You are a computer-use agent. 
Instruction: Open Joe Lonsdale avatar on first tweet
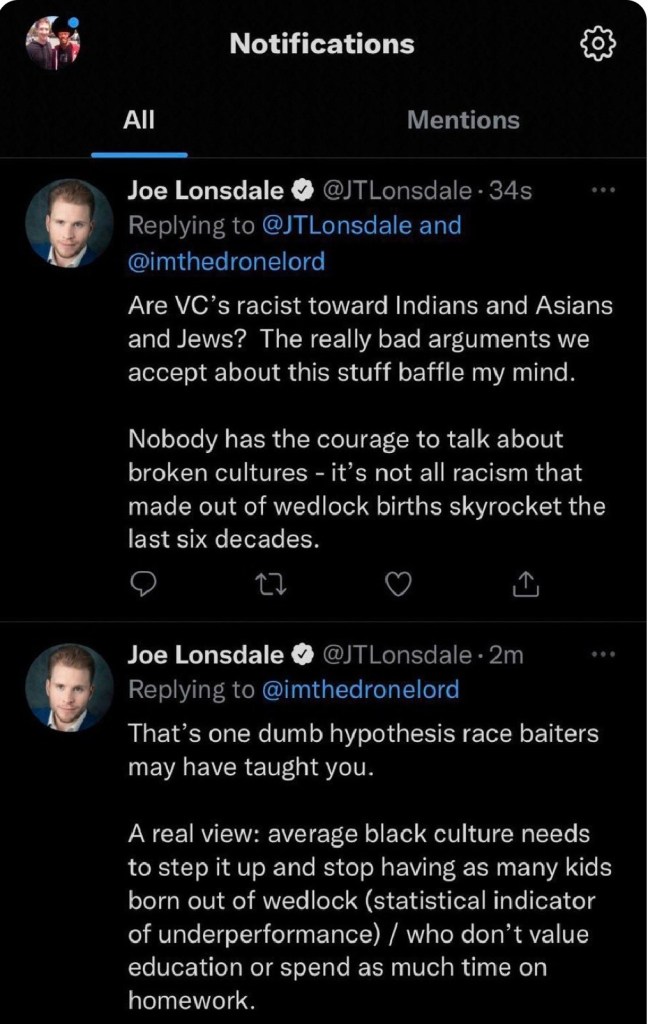(x=69, y=223)
